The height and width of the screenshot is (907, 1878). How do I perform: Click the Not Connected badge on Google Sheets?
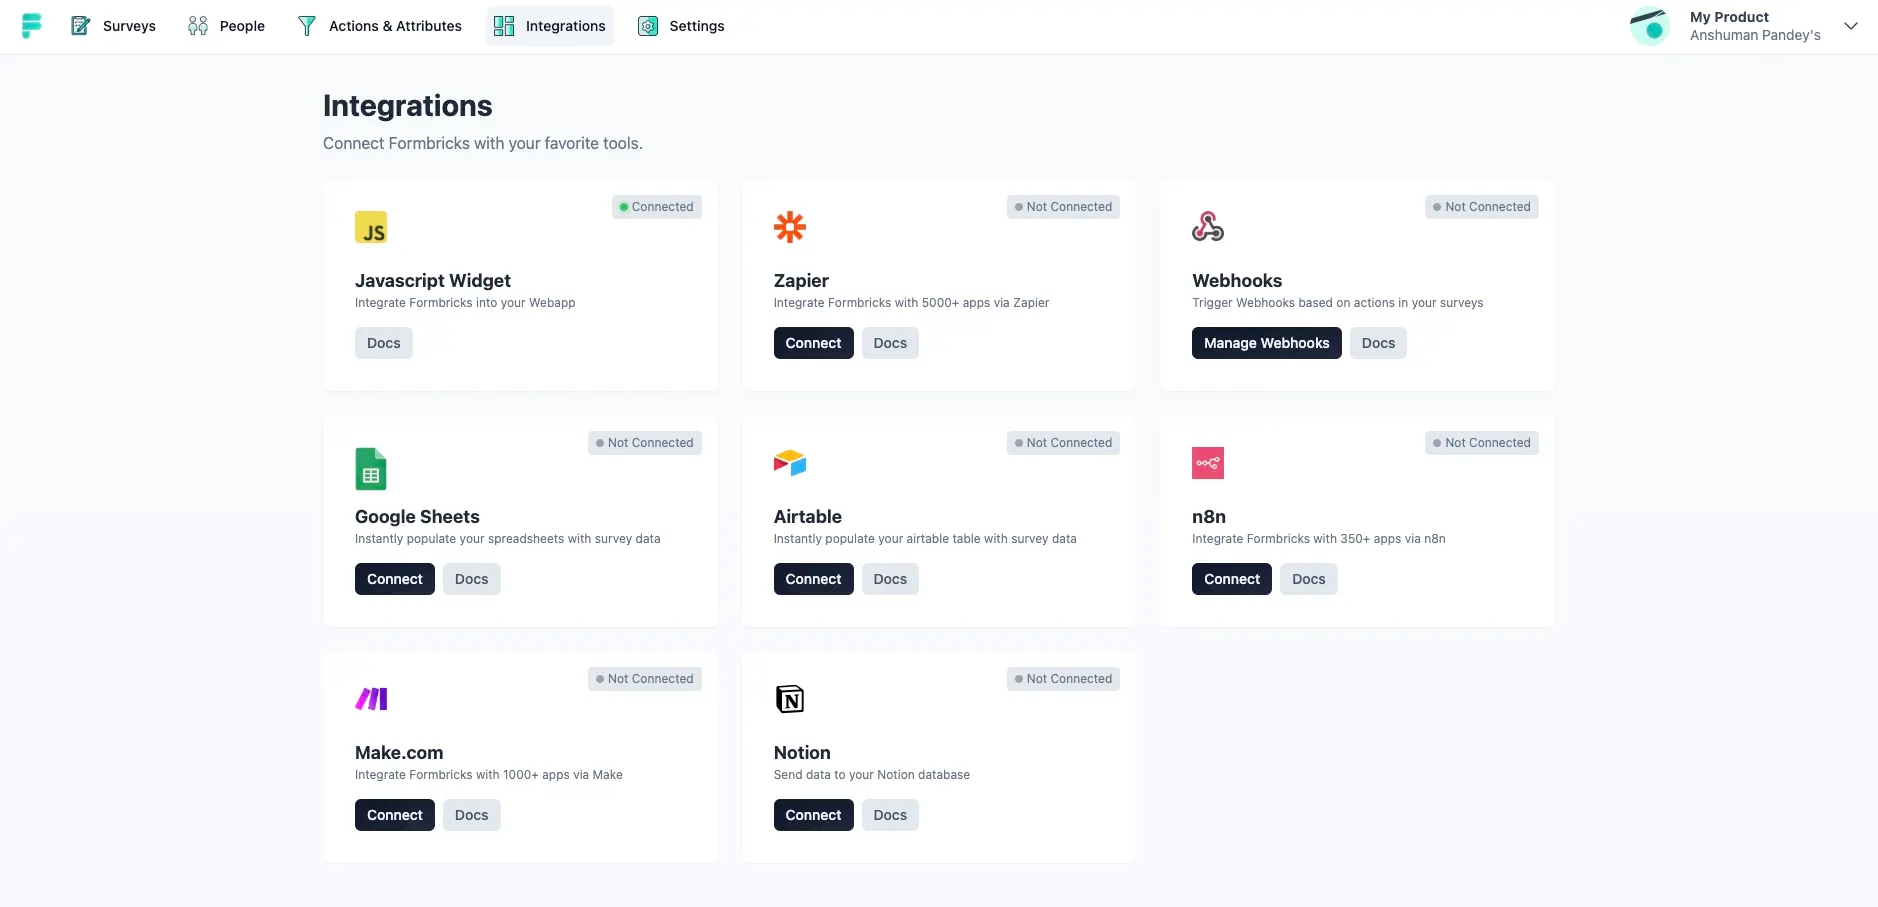[x=645, y=443]
